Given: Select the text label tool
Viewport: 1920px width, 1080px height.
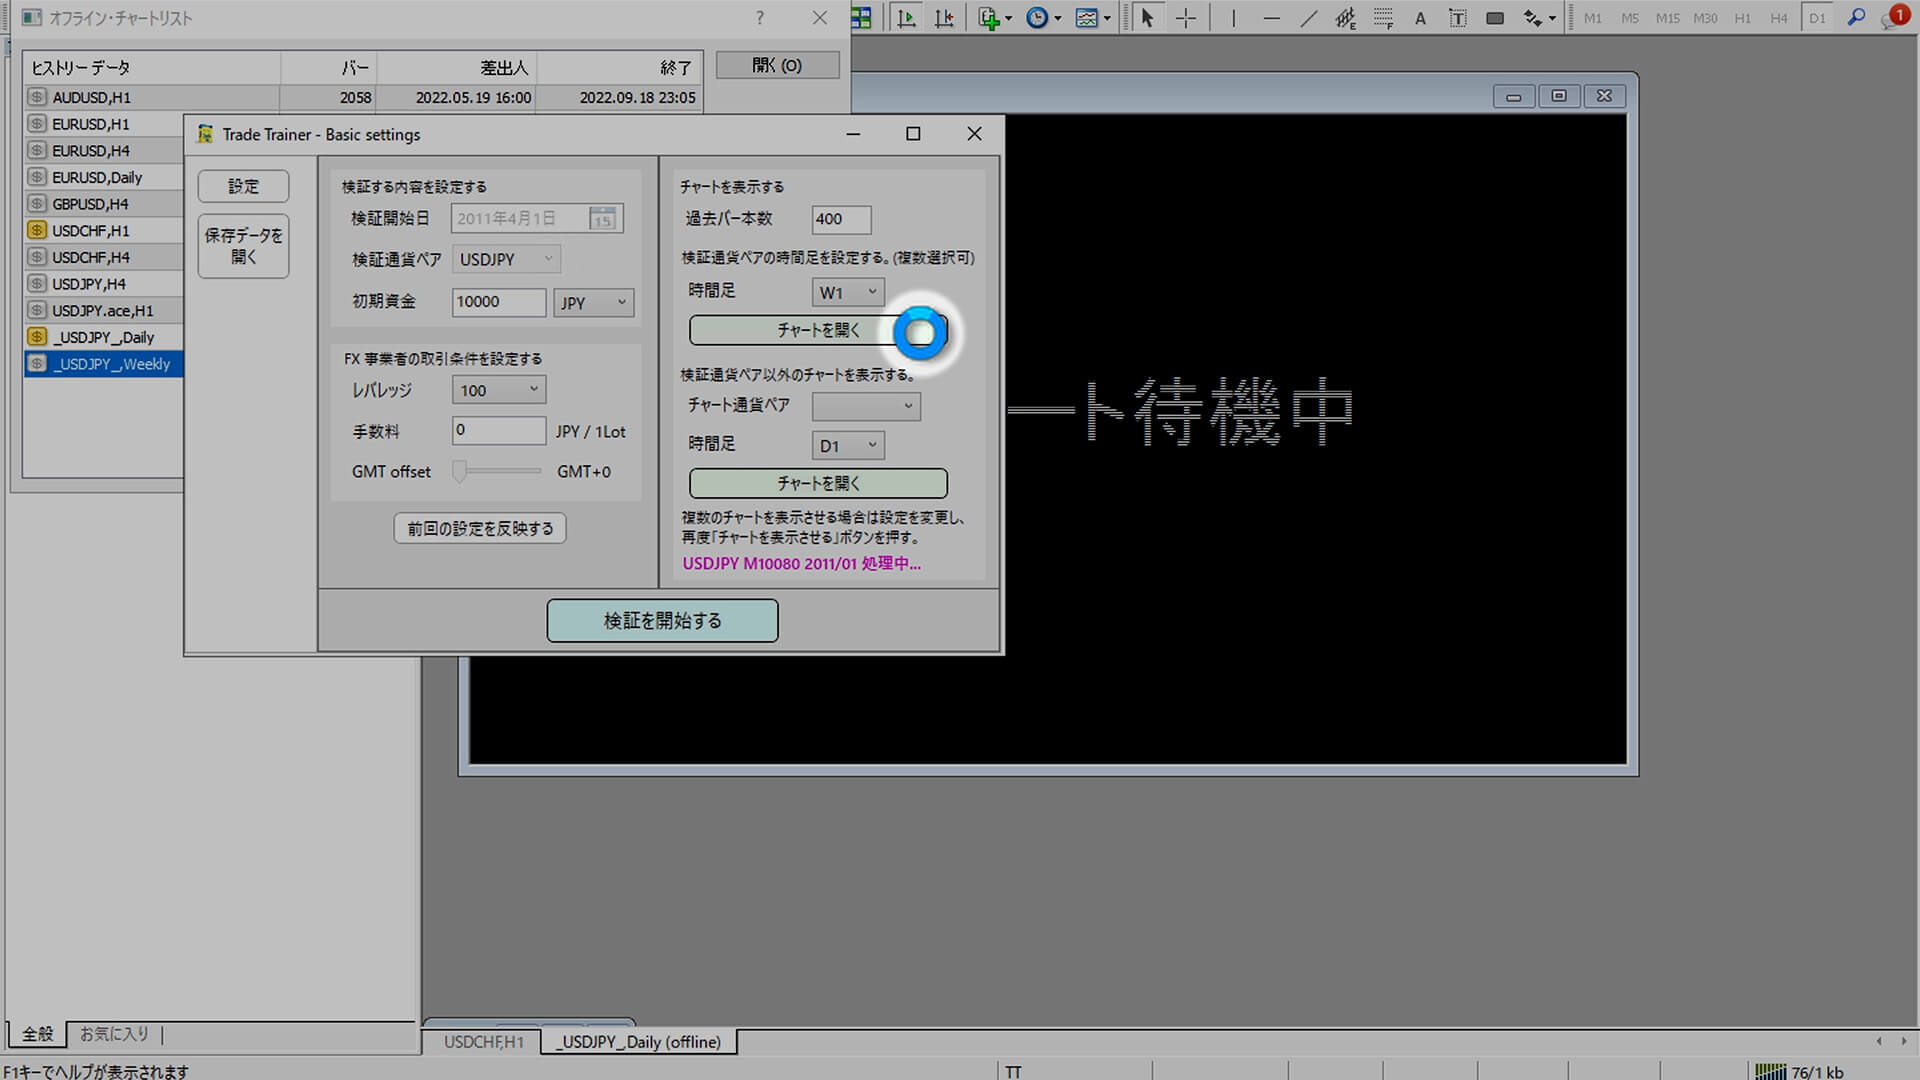Looking at the screenshot, I should click(1458, 18).
